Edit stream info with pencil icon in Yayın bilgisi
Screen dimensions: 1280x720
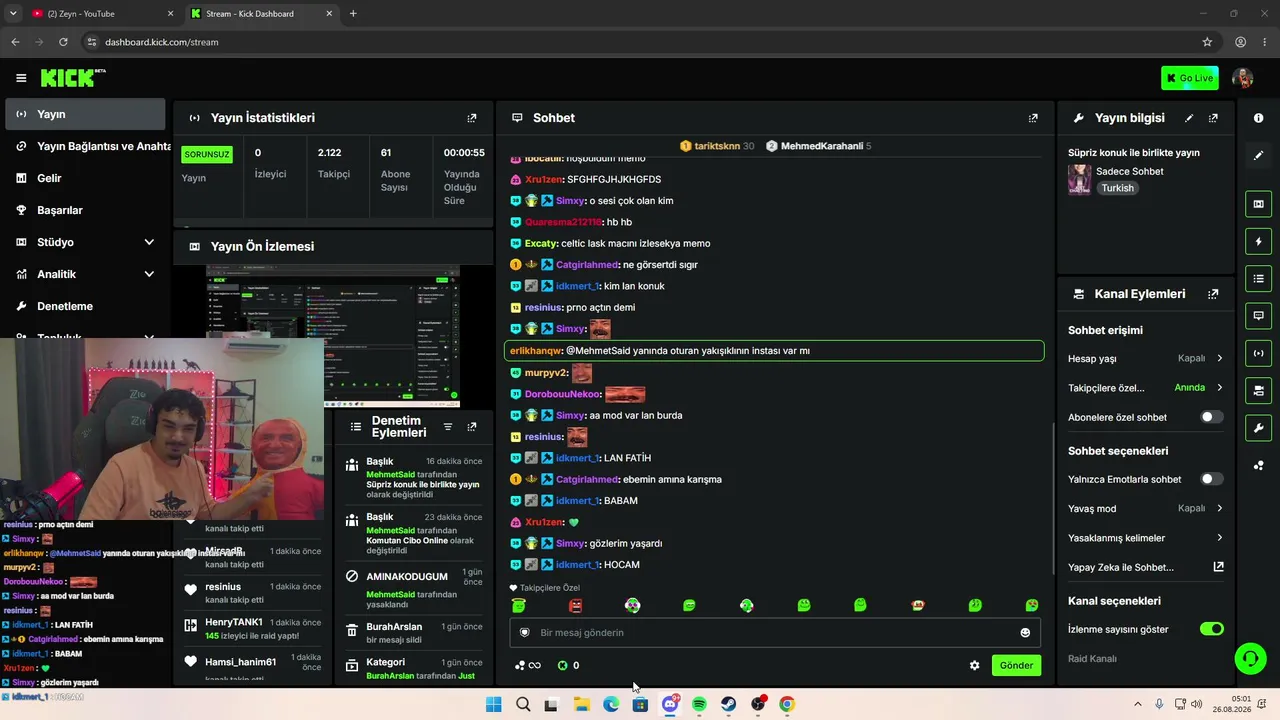click(1189, 118)
